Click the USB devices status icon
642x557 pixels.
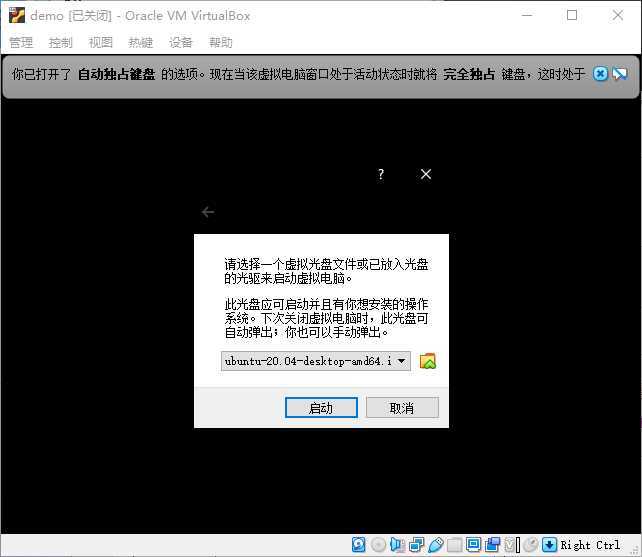pos(436,545)
